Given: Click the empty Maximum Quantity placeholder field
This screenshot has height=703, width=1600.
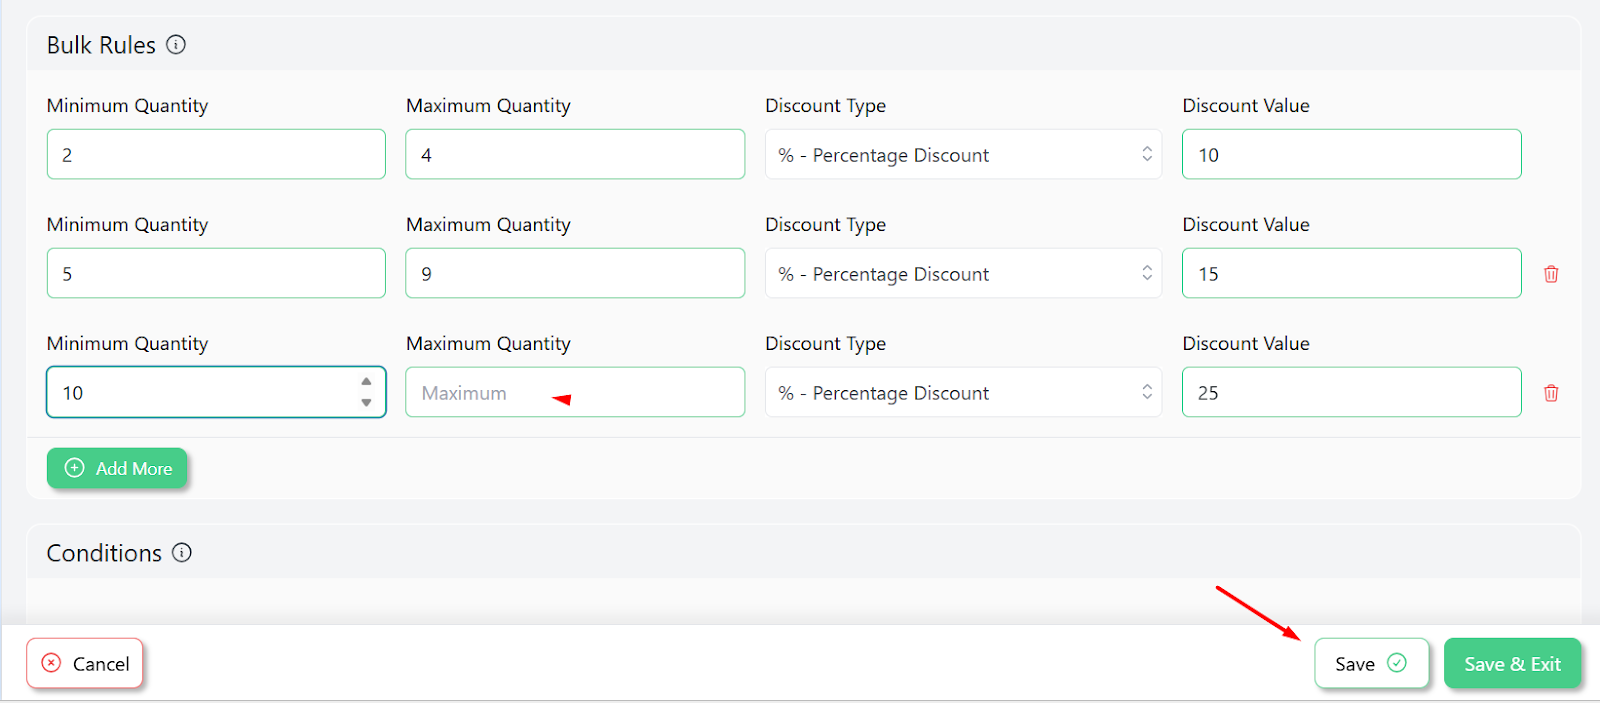Looking at the screenshot, I should (575, 393).
